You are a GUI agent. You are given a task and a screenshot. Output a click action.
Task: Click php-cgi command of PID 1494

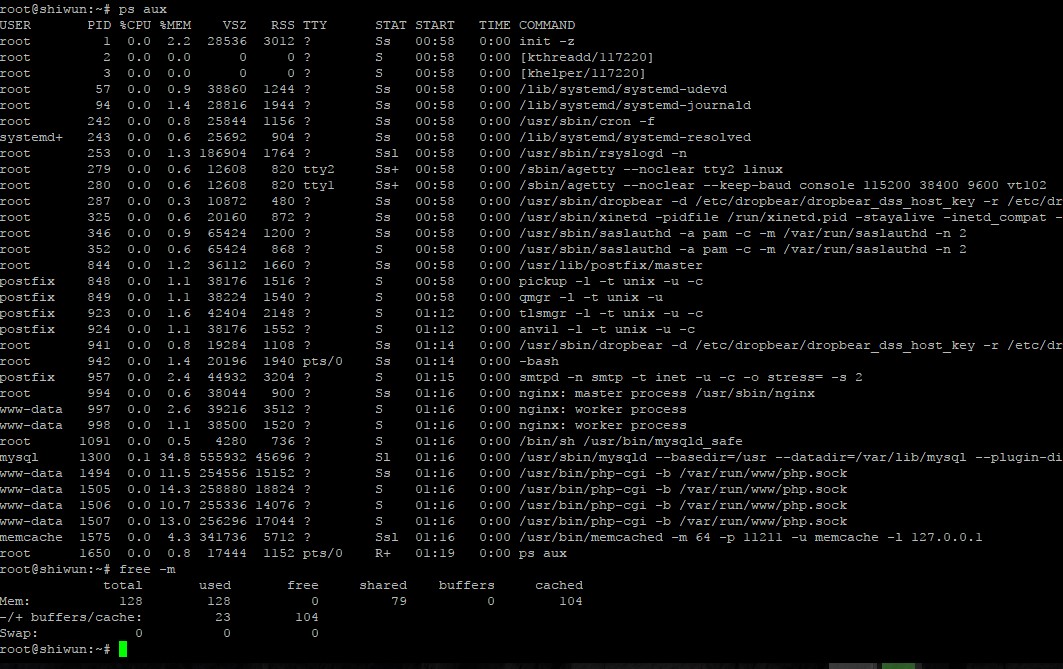(683, 473)
